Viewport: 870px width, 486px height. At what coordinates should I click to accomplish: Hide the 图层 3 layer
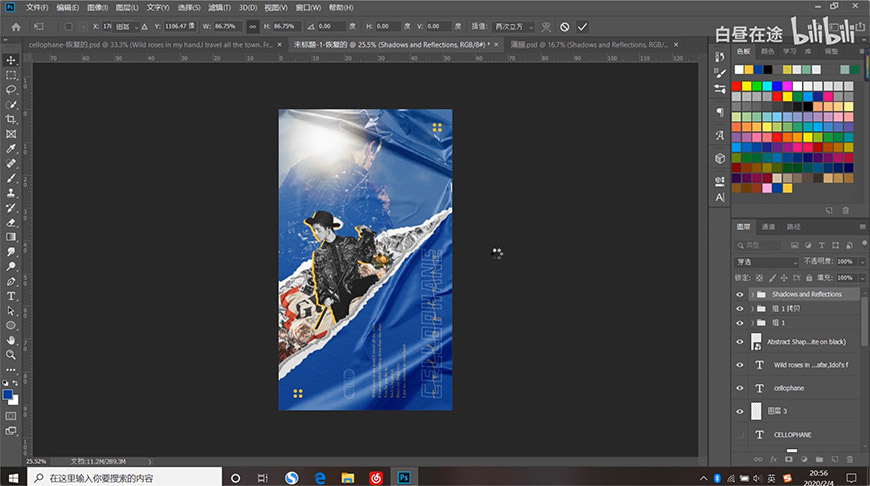pos(740,411)
